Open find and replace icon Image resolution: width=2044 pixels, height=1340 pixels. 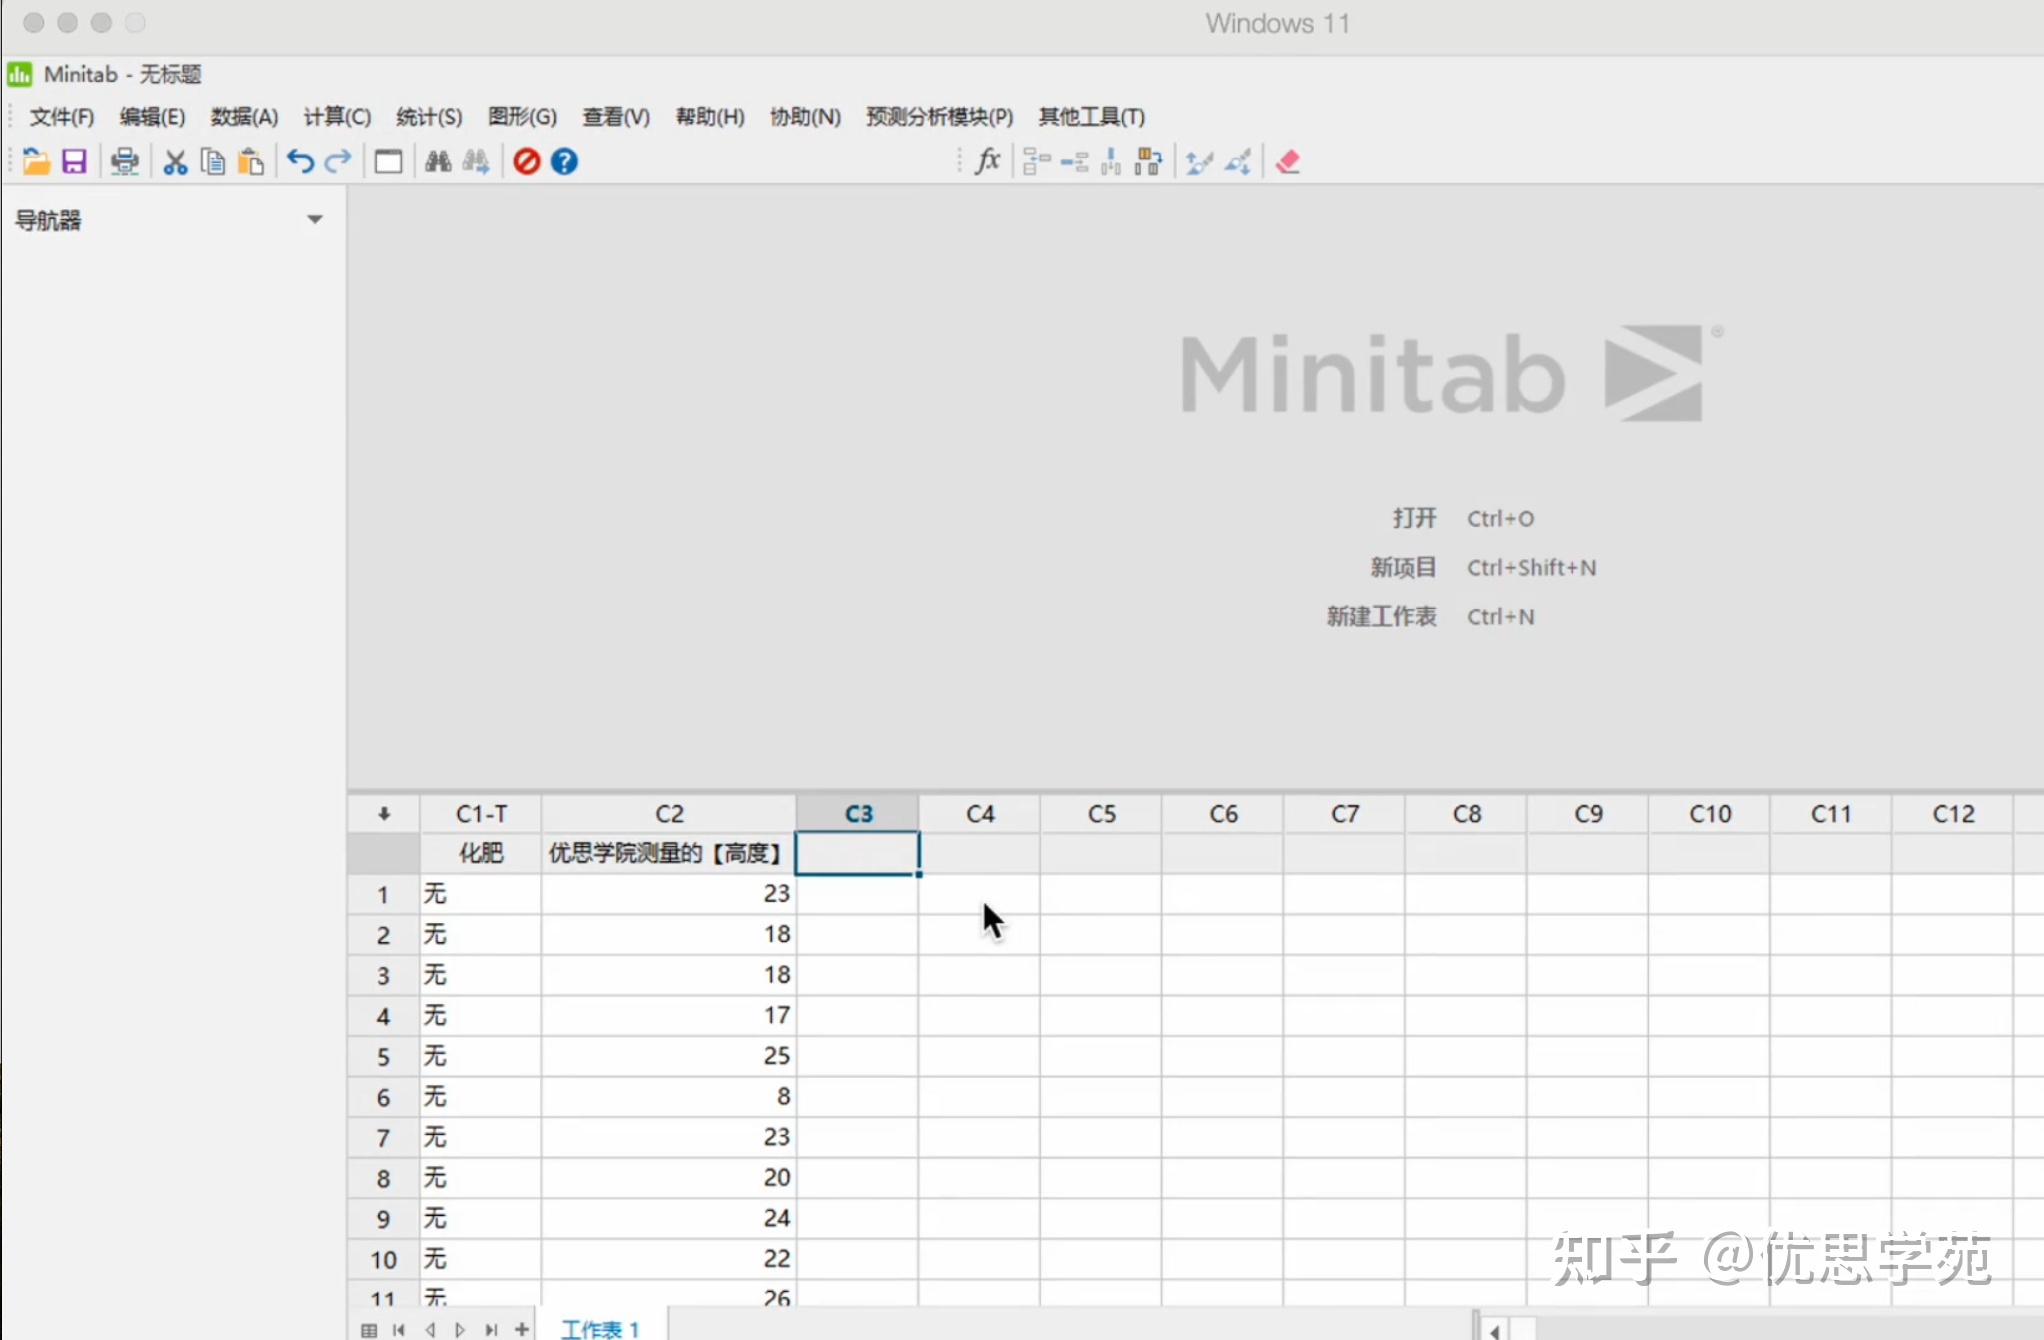(475, 161)
